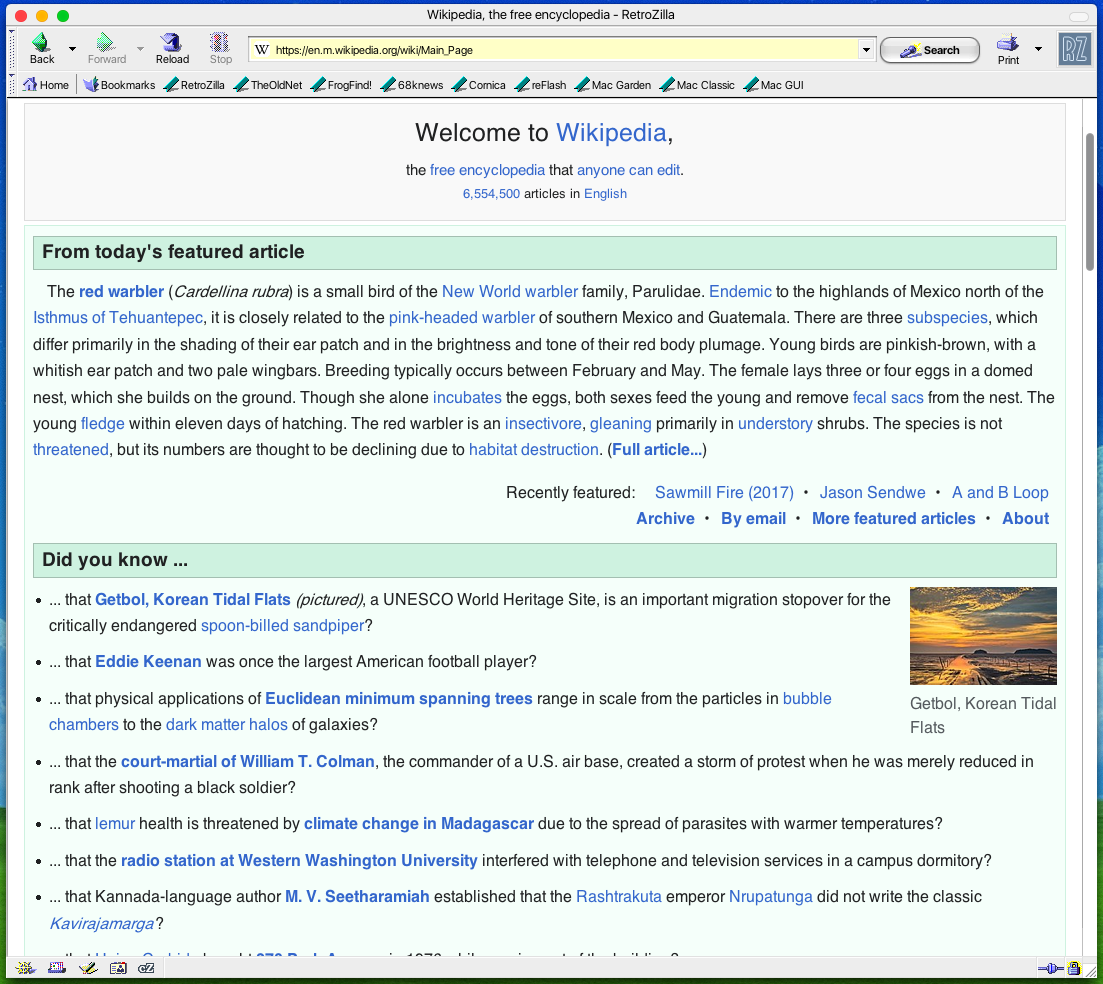Open the 'Sawmill Fire (2017)' recently featured link
Screen dimensions: 1103x984
pyautogui.click(x=724, y=492)
